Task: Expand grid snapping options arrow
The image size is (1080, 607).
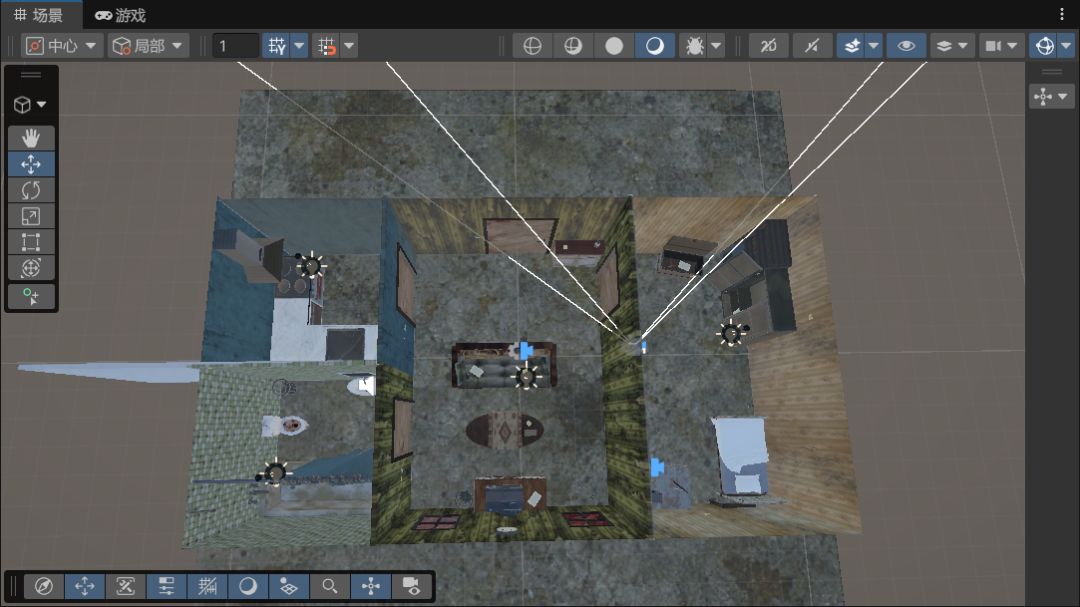Action: (x=349, y=46)
